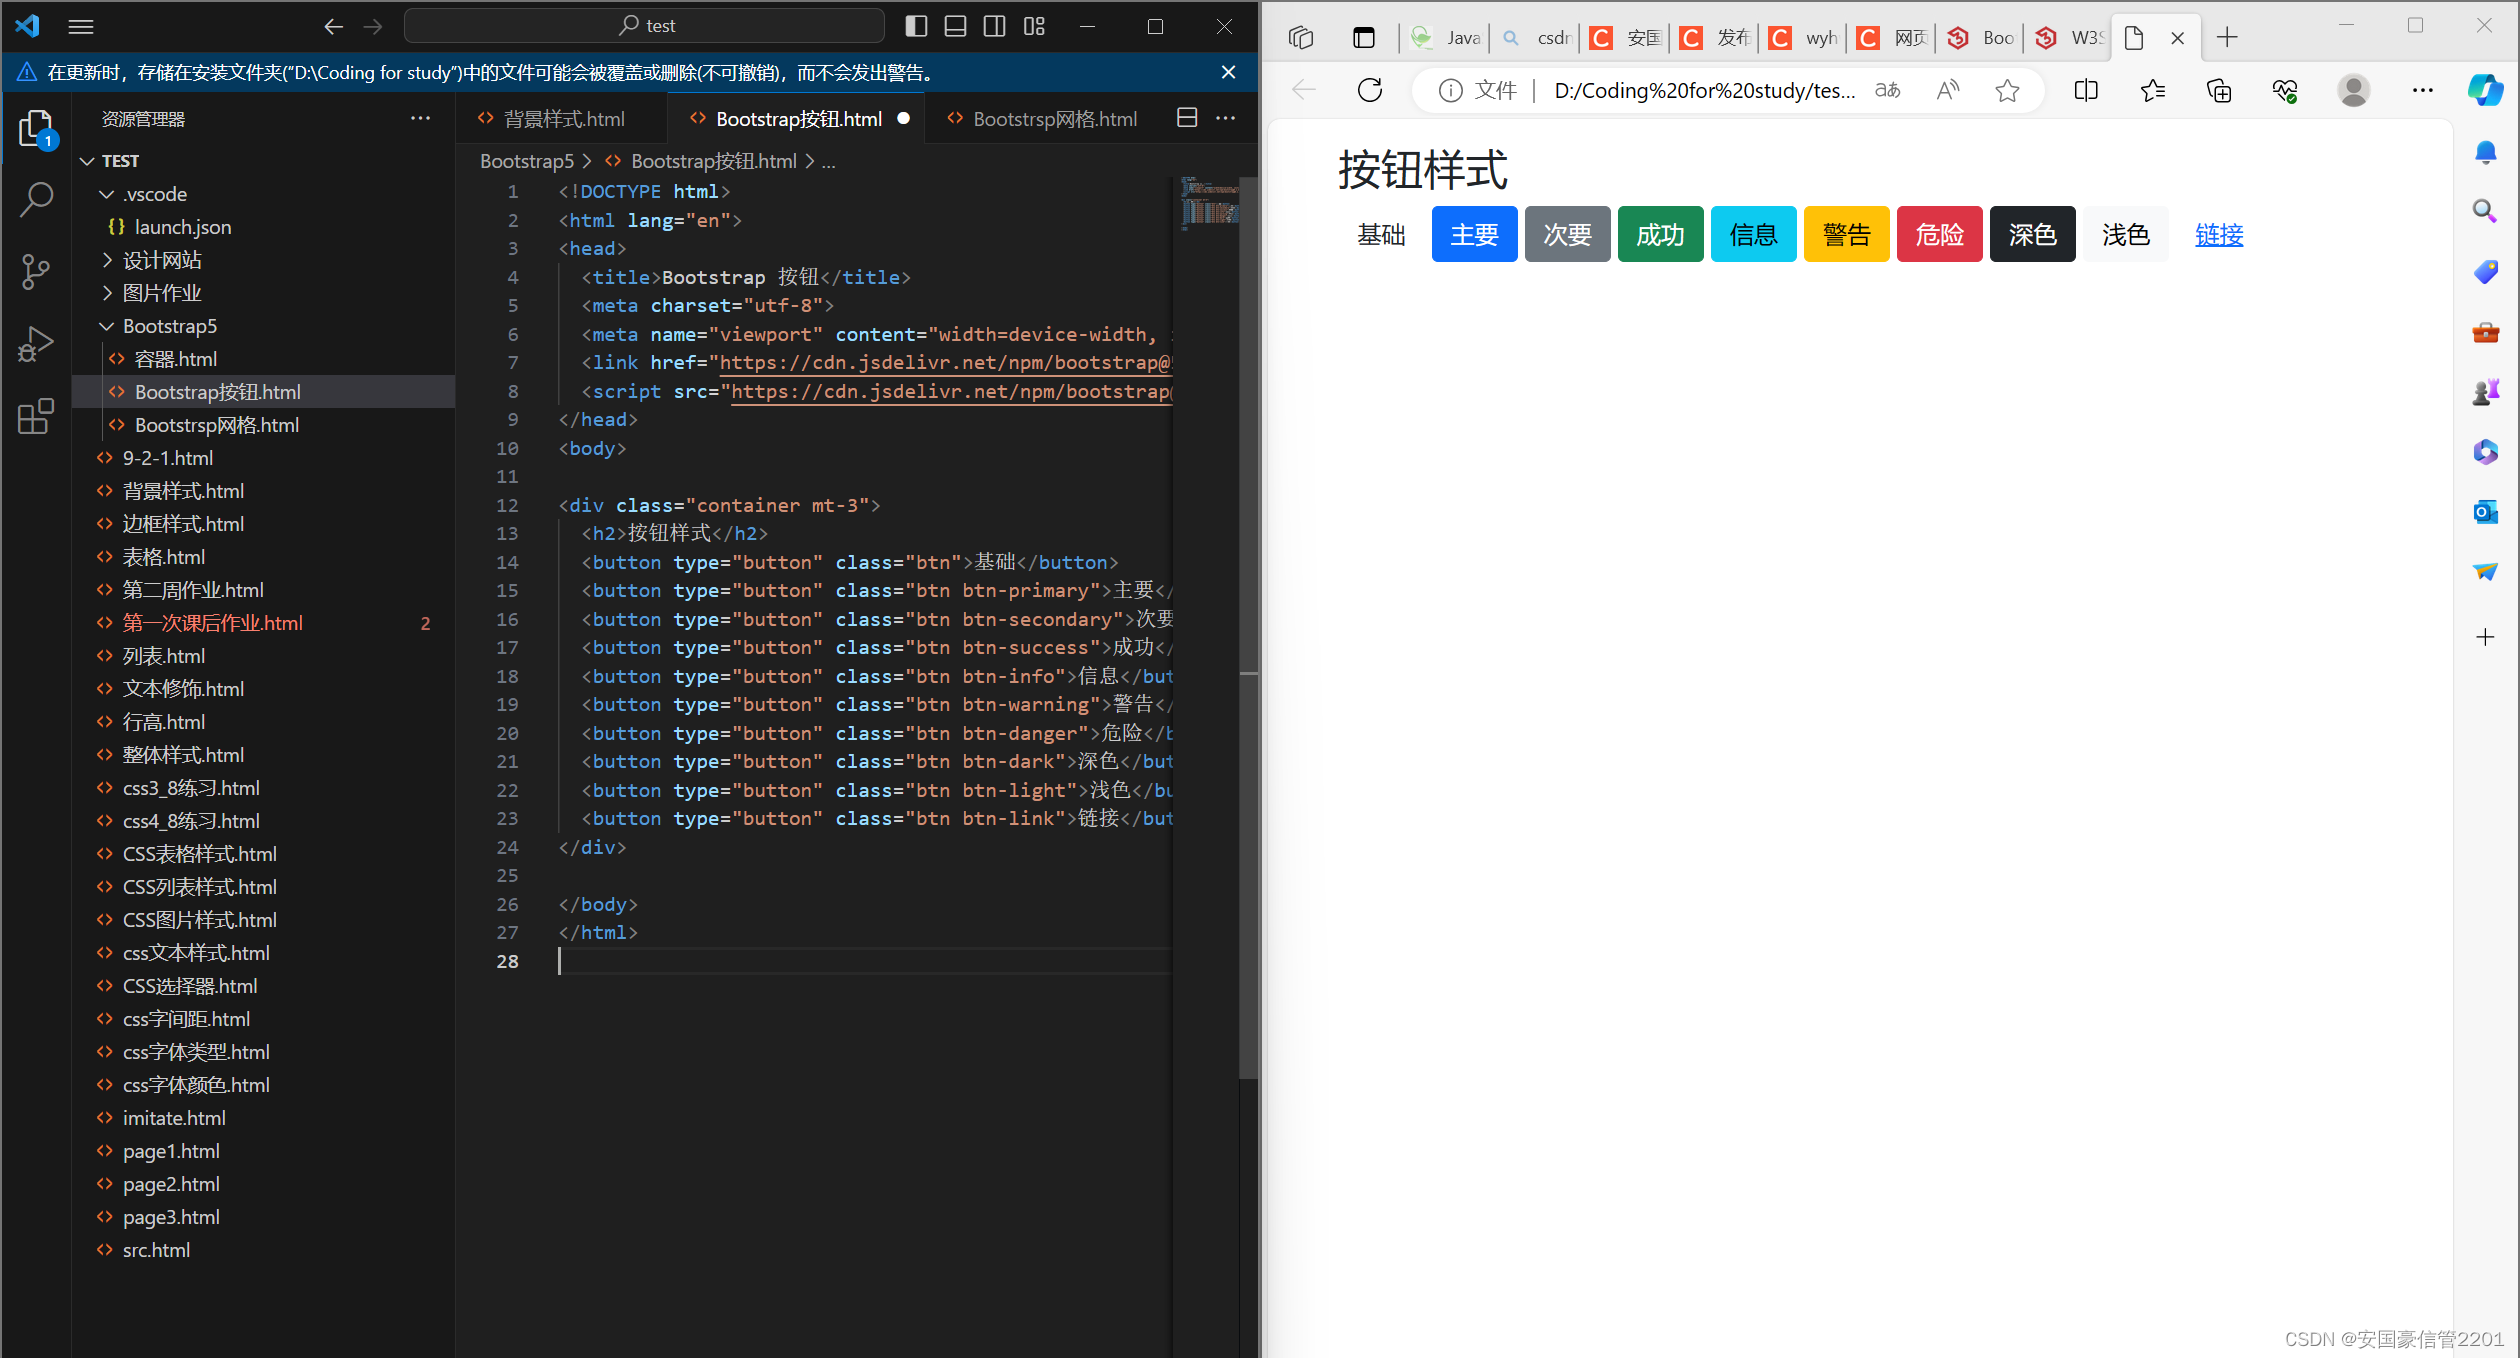Click the blue 主要 button
The height and width of the screenshot is (1358, 2520).
tap(1474, 235)
